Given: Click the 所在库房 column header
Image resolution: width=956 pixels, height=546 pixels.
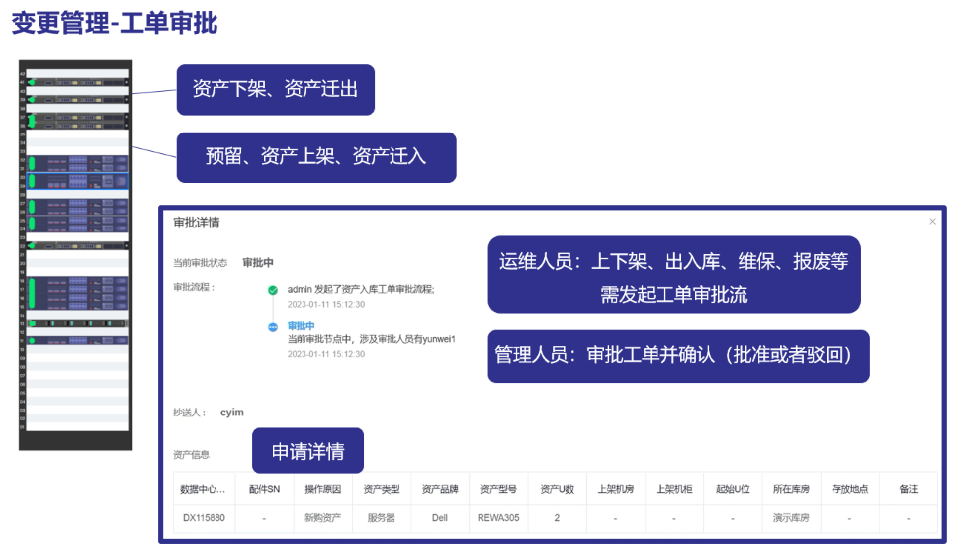Looking at the screenshot, I should [x=791, y=489].
